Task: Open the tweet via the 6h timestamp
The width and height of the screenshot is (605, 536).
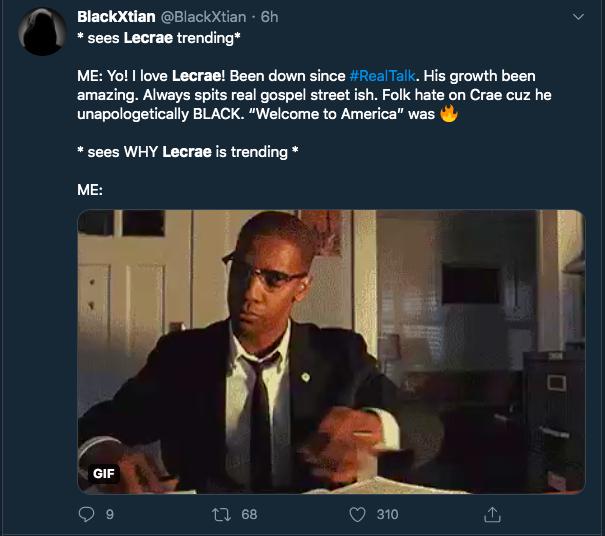Action: point(270,17)
